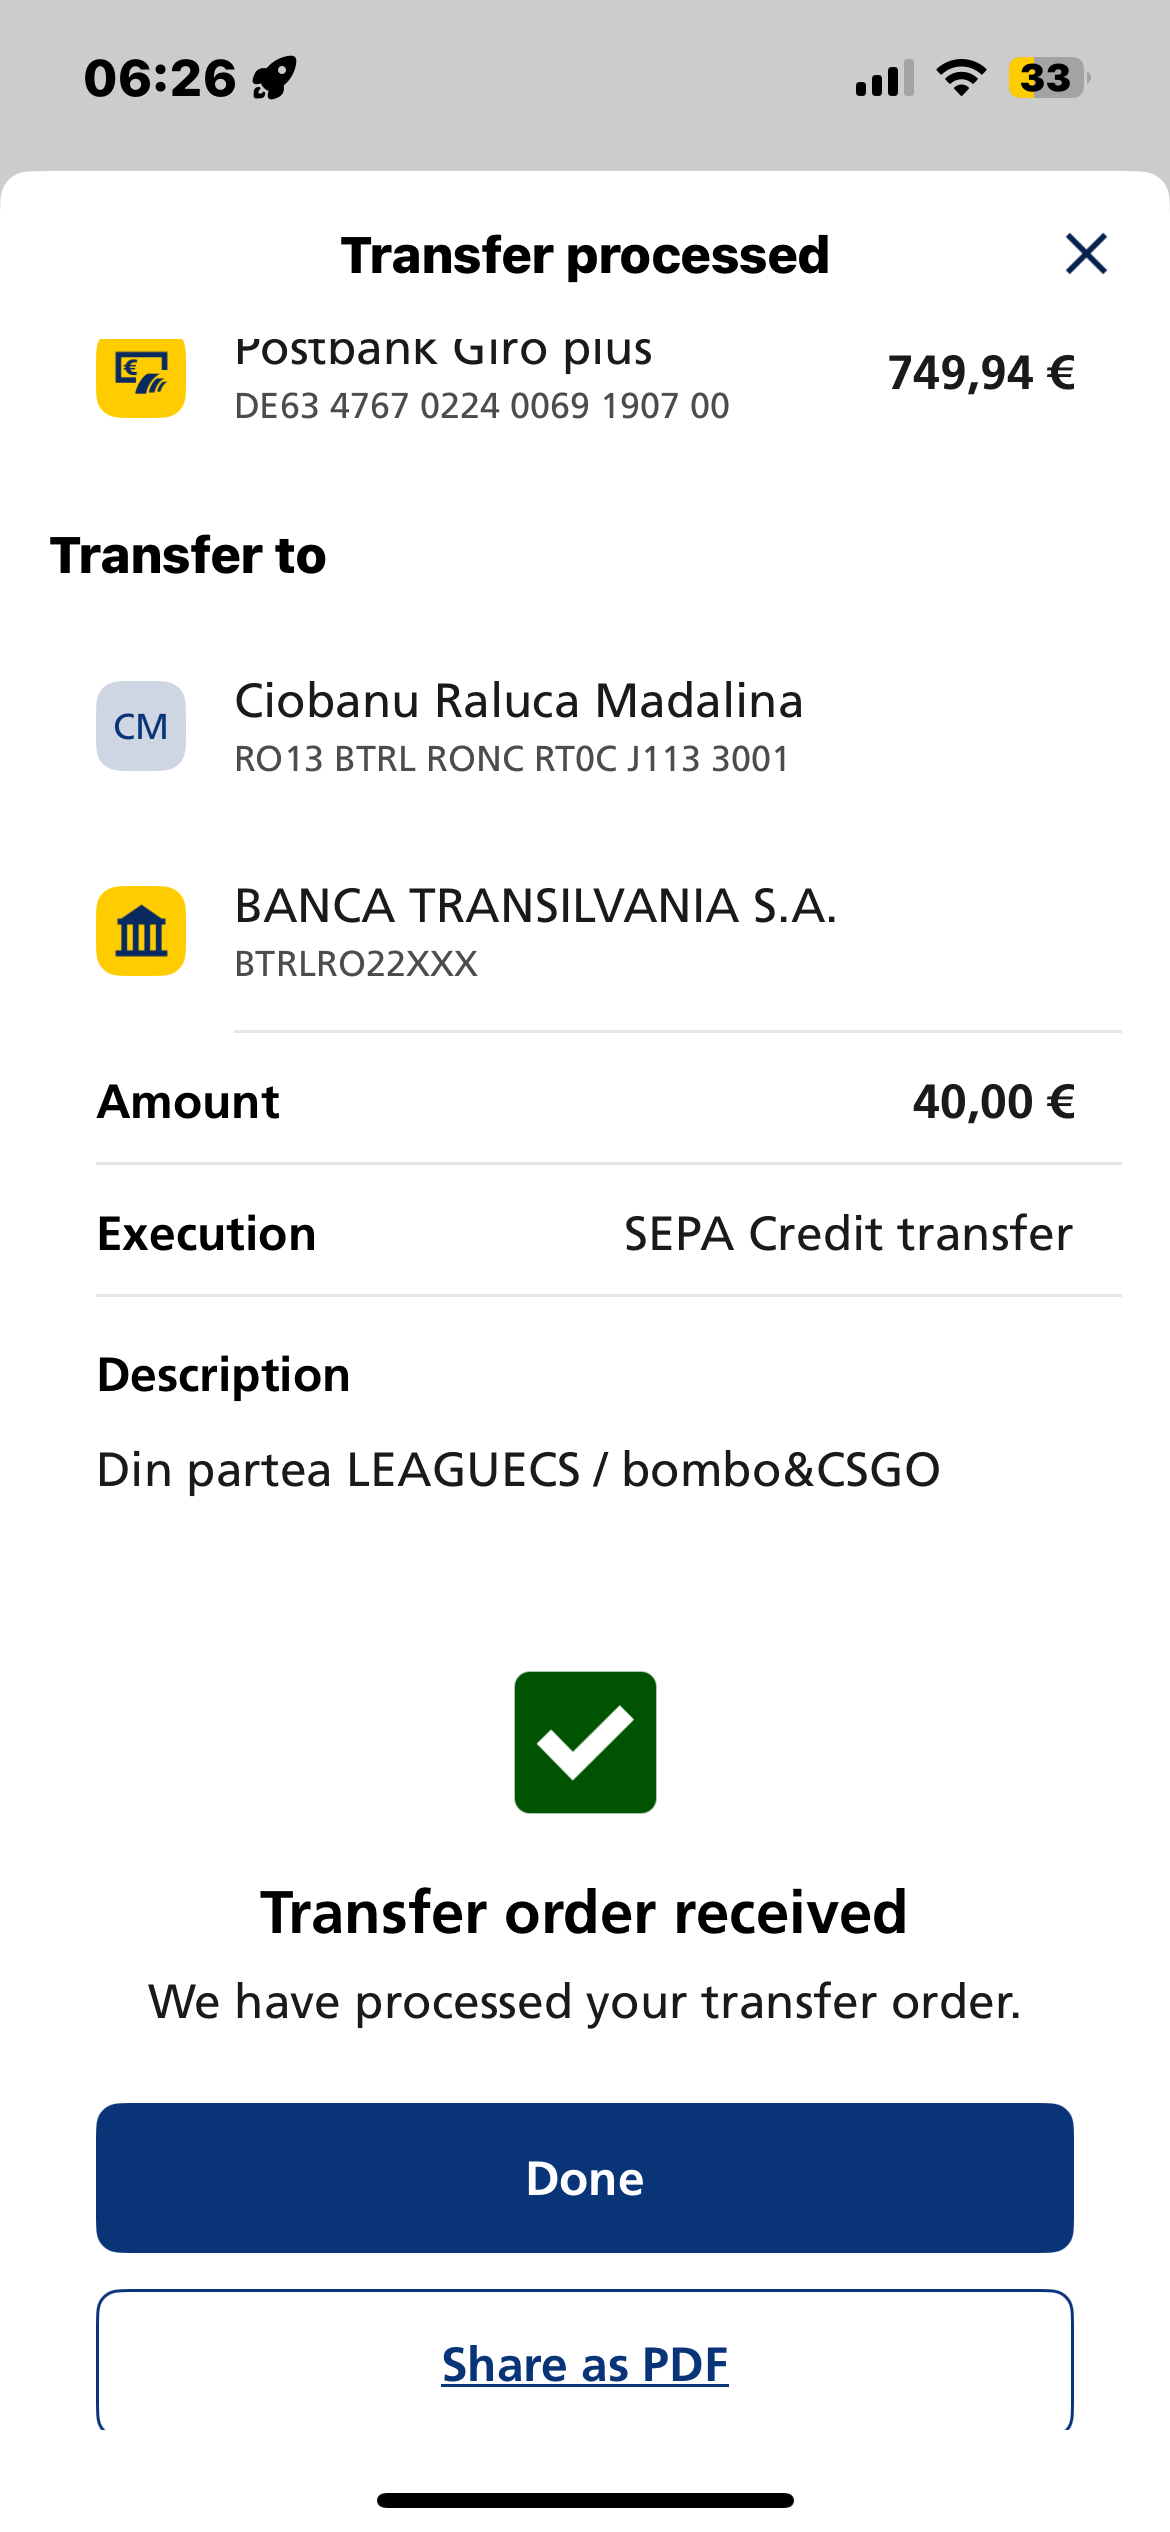Tap the Wi-Fi status icon
1170x2532 pixels.
[961, 78]
